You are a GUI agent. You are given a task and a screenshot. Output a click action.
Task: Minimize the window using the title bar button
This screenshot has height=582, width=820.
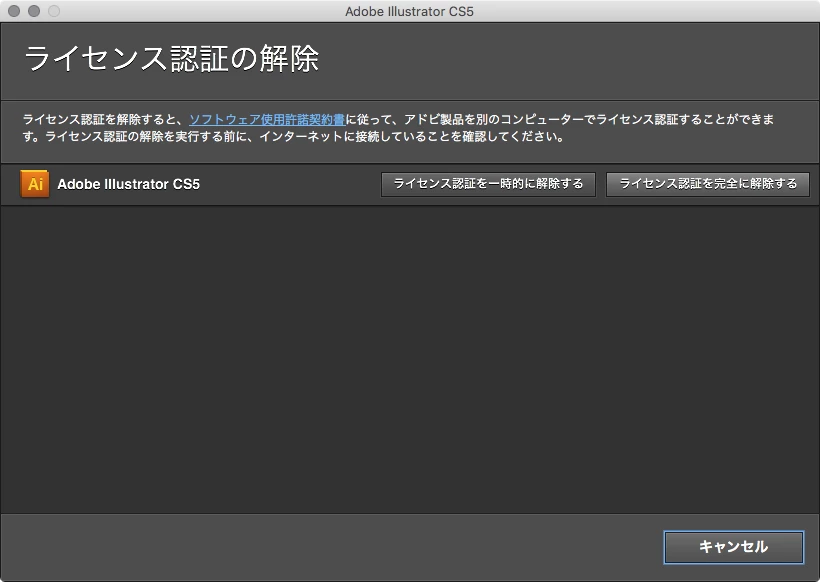34,11
